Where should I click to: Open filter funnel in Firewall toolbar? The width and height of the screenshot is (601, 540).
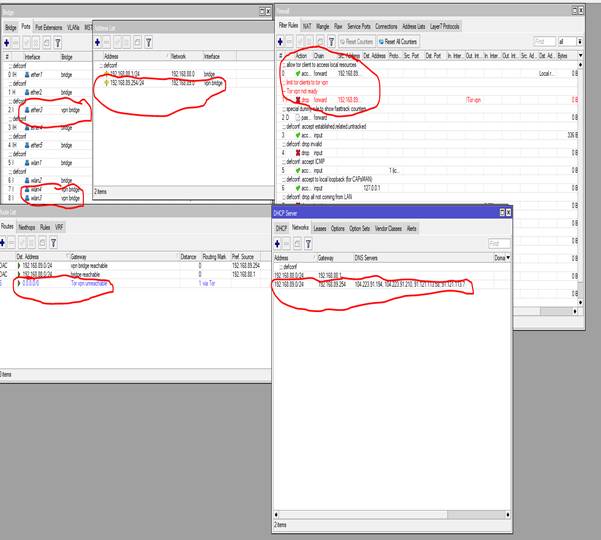(331, 41)
